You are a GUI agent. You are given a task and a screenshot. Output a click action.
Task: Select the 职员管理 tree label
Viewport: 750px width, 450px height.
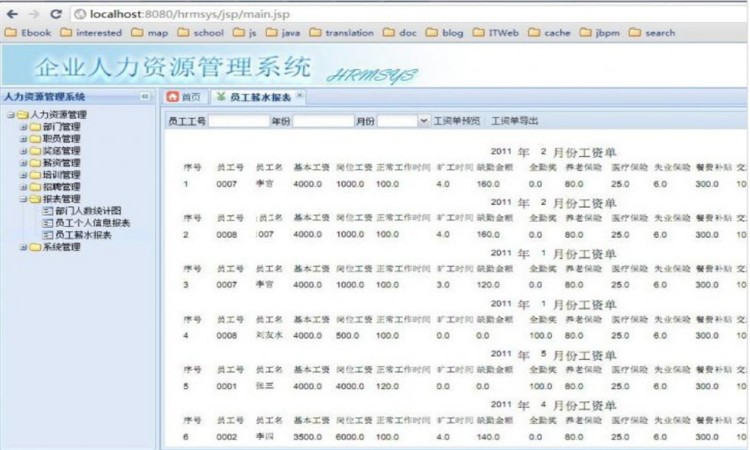click(x=61, y=139)
